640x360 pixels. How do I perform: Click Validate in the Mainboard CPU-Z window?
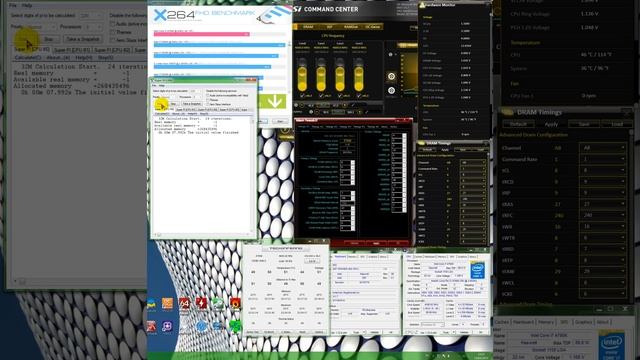(374, 332)
